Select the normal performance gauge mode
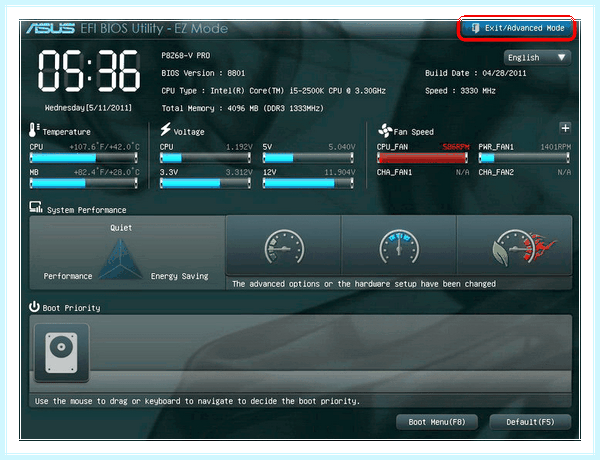The image size is (600, 460). [399, 245]
